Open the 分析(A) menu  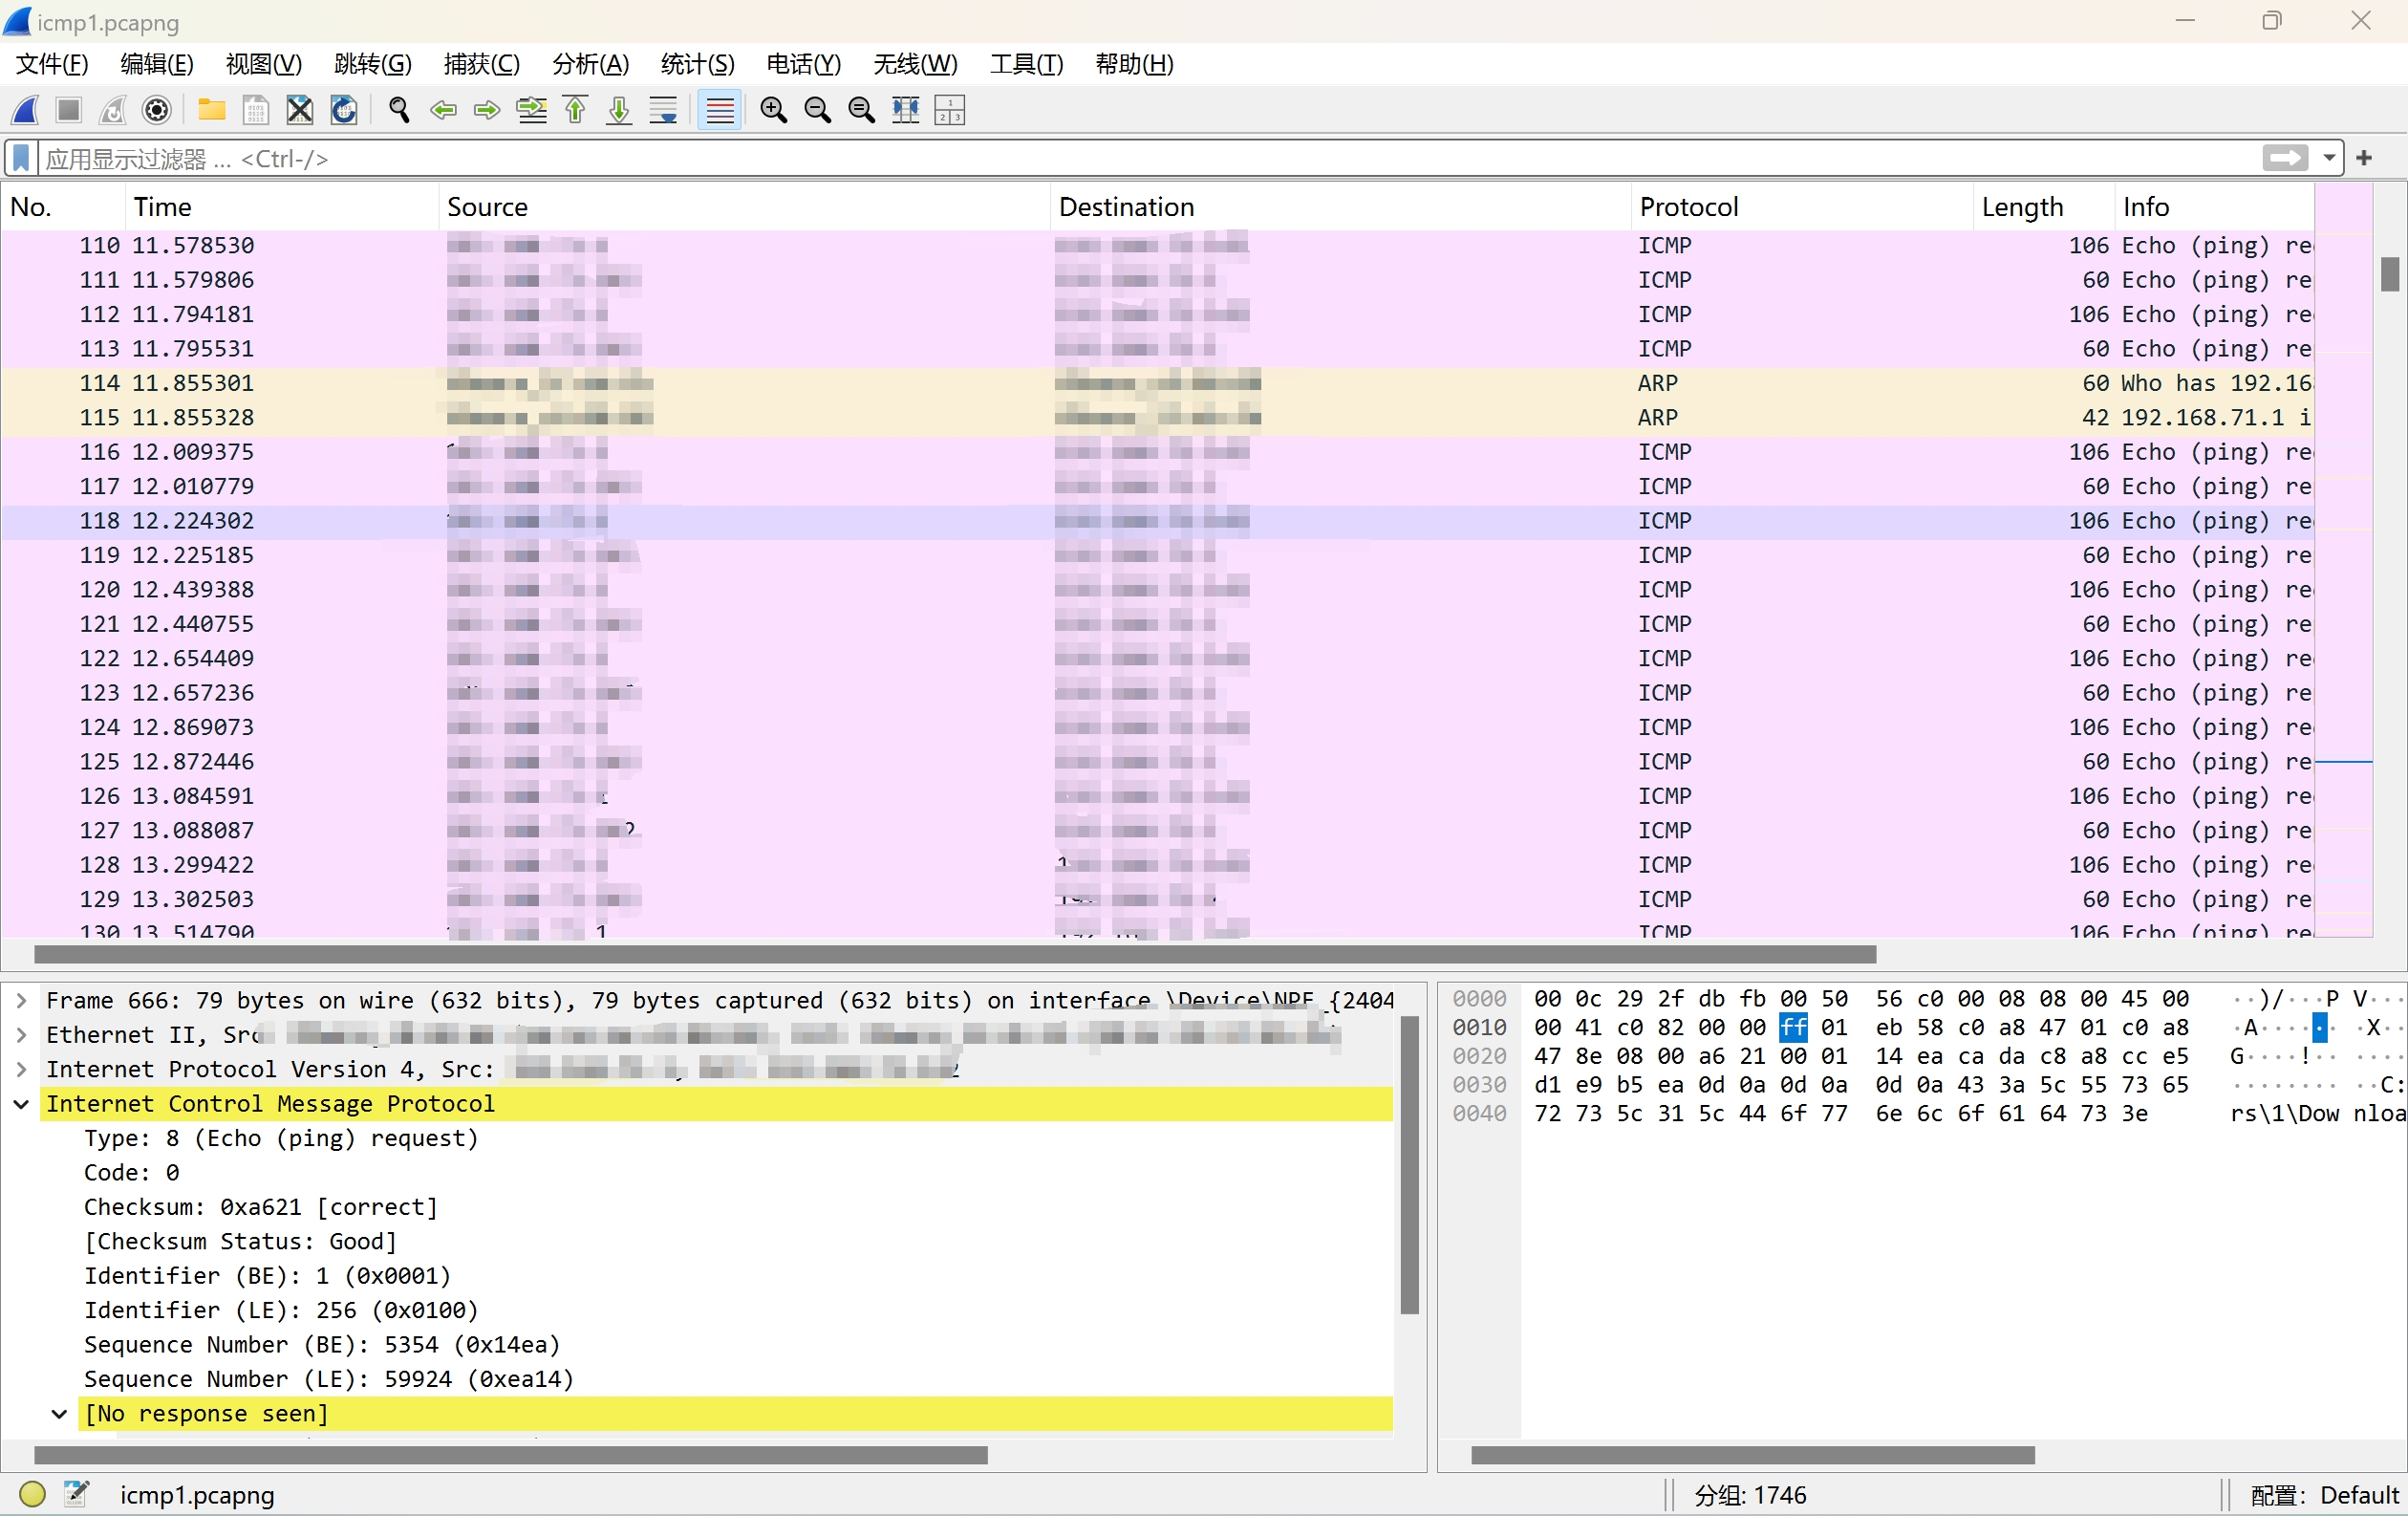[590, 64]
